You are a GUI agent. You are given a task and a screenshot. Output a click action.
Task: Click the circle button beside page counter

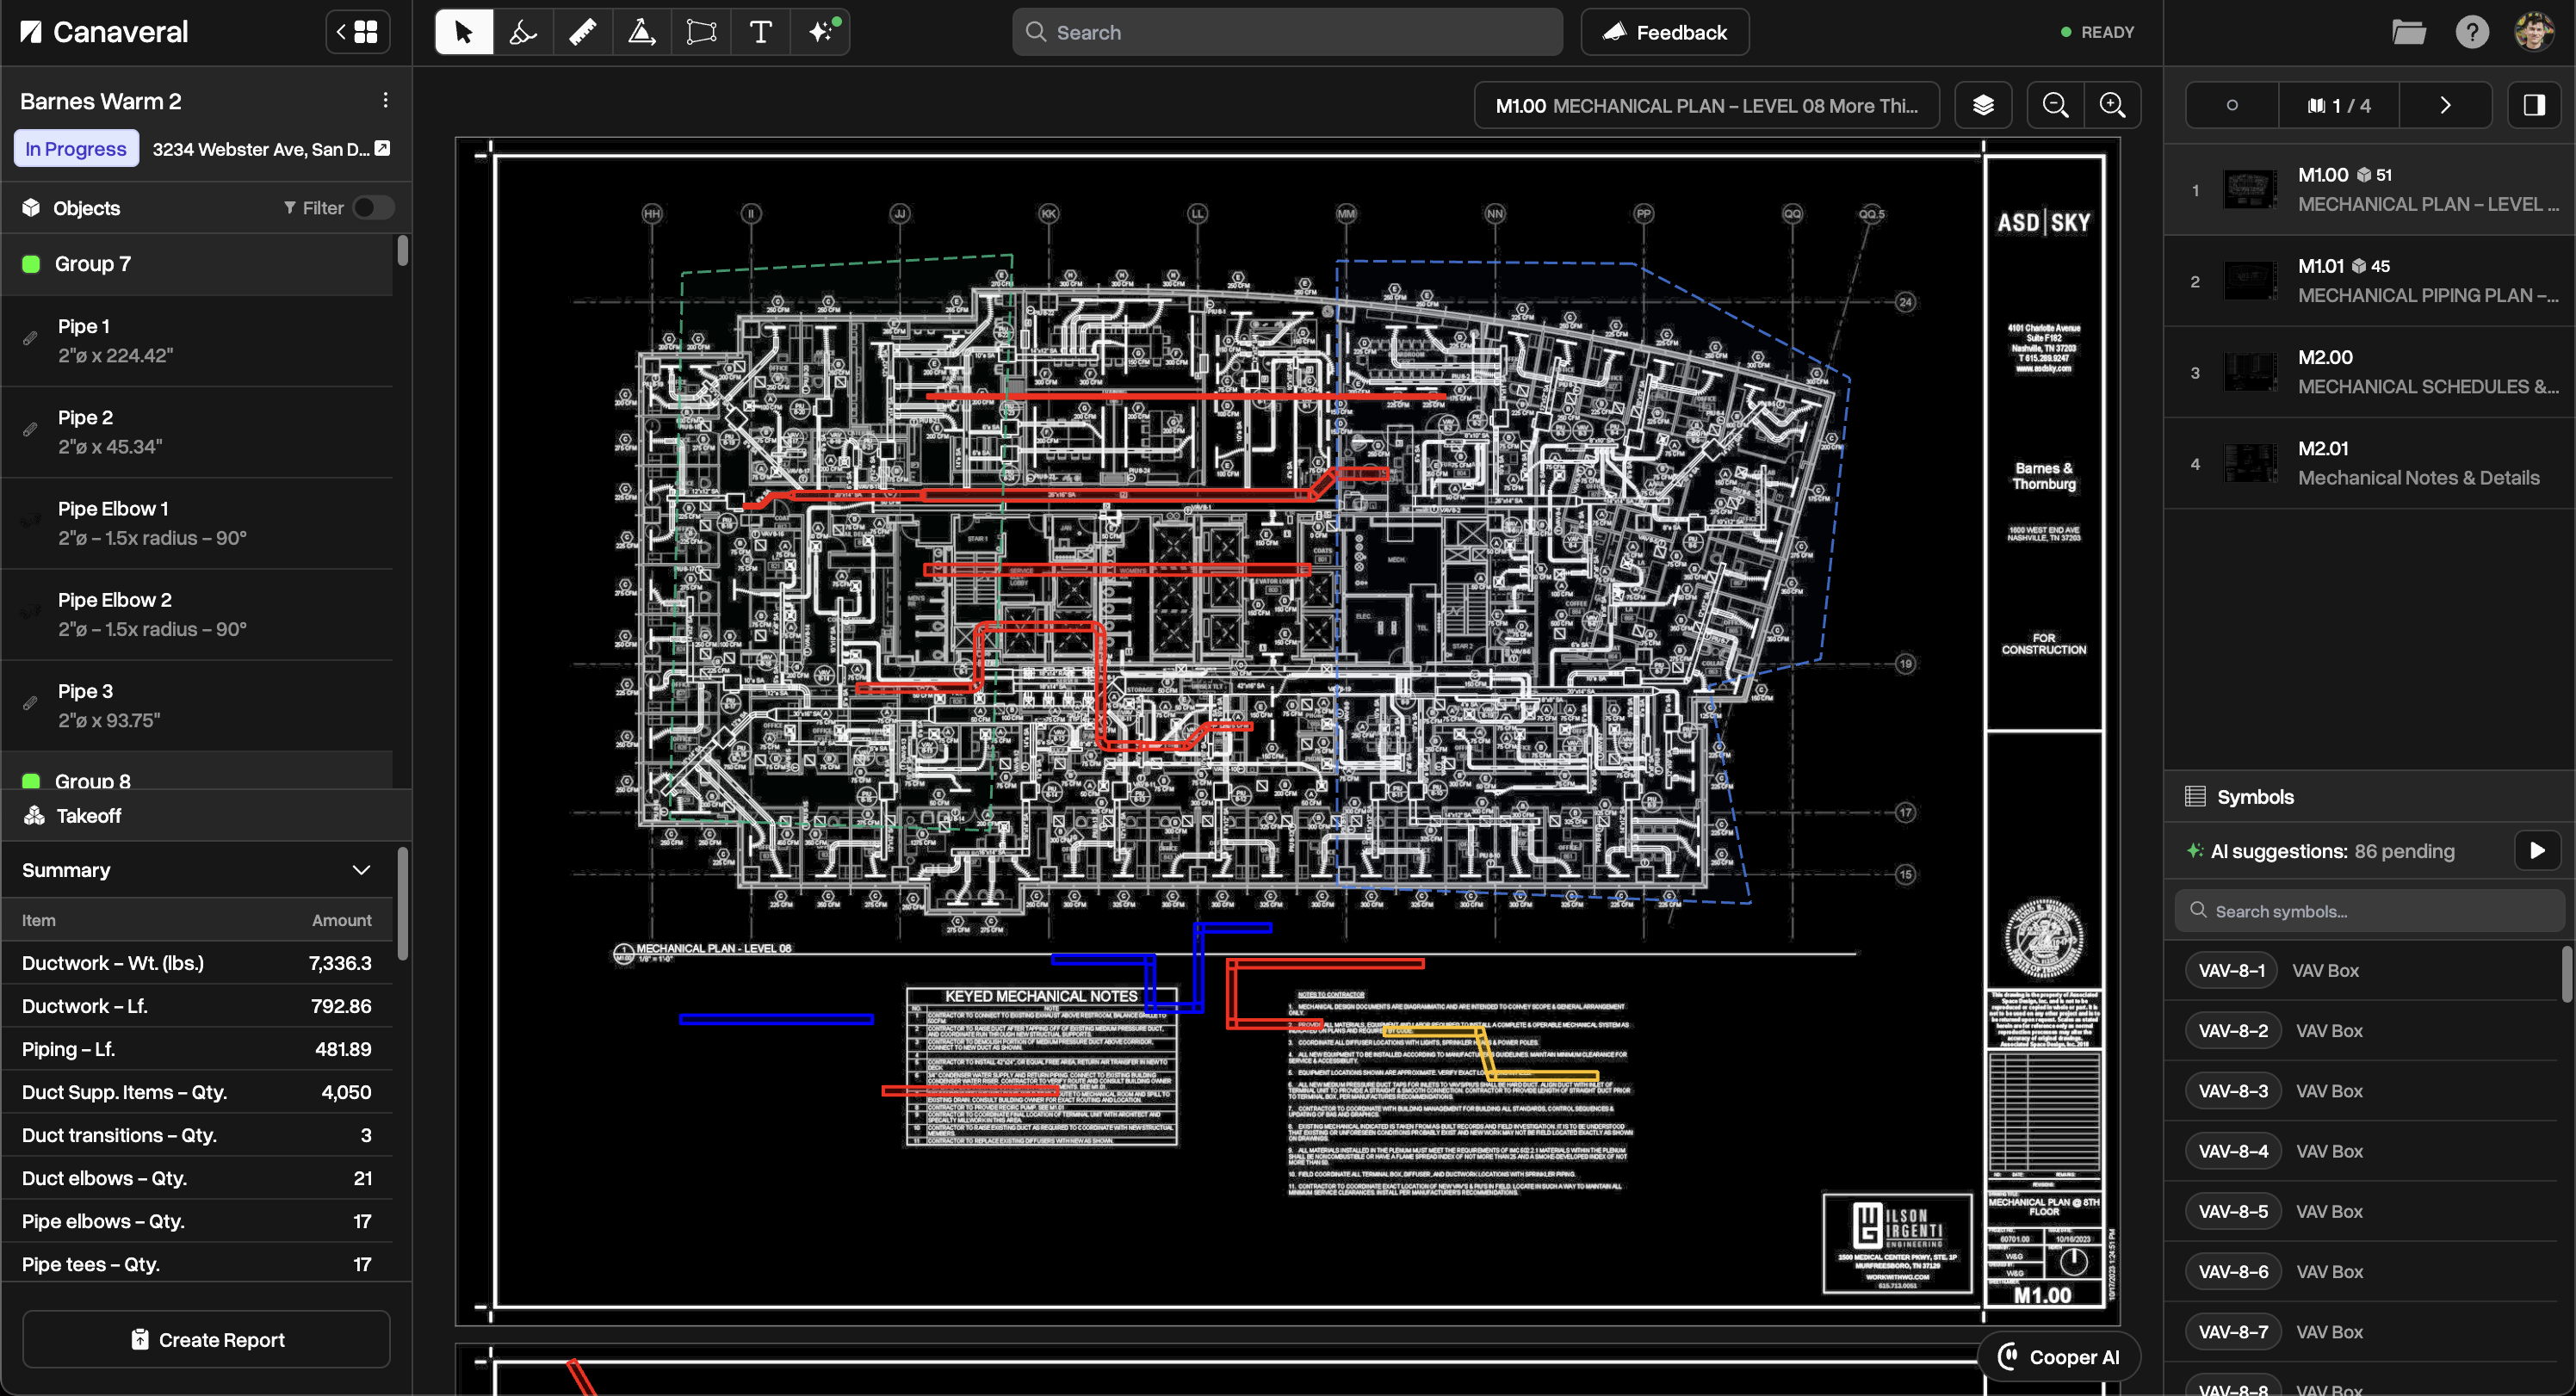tap(2232, 105)
